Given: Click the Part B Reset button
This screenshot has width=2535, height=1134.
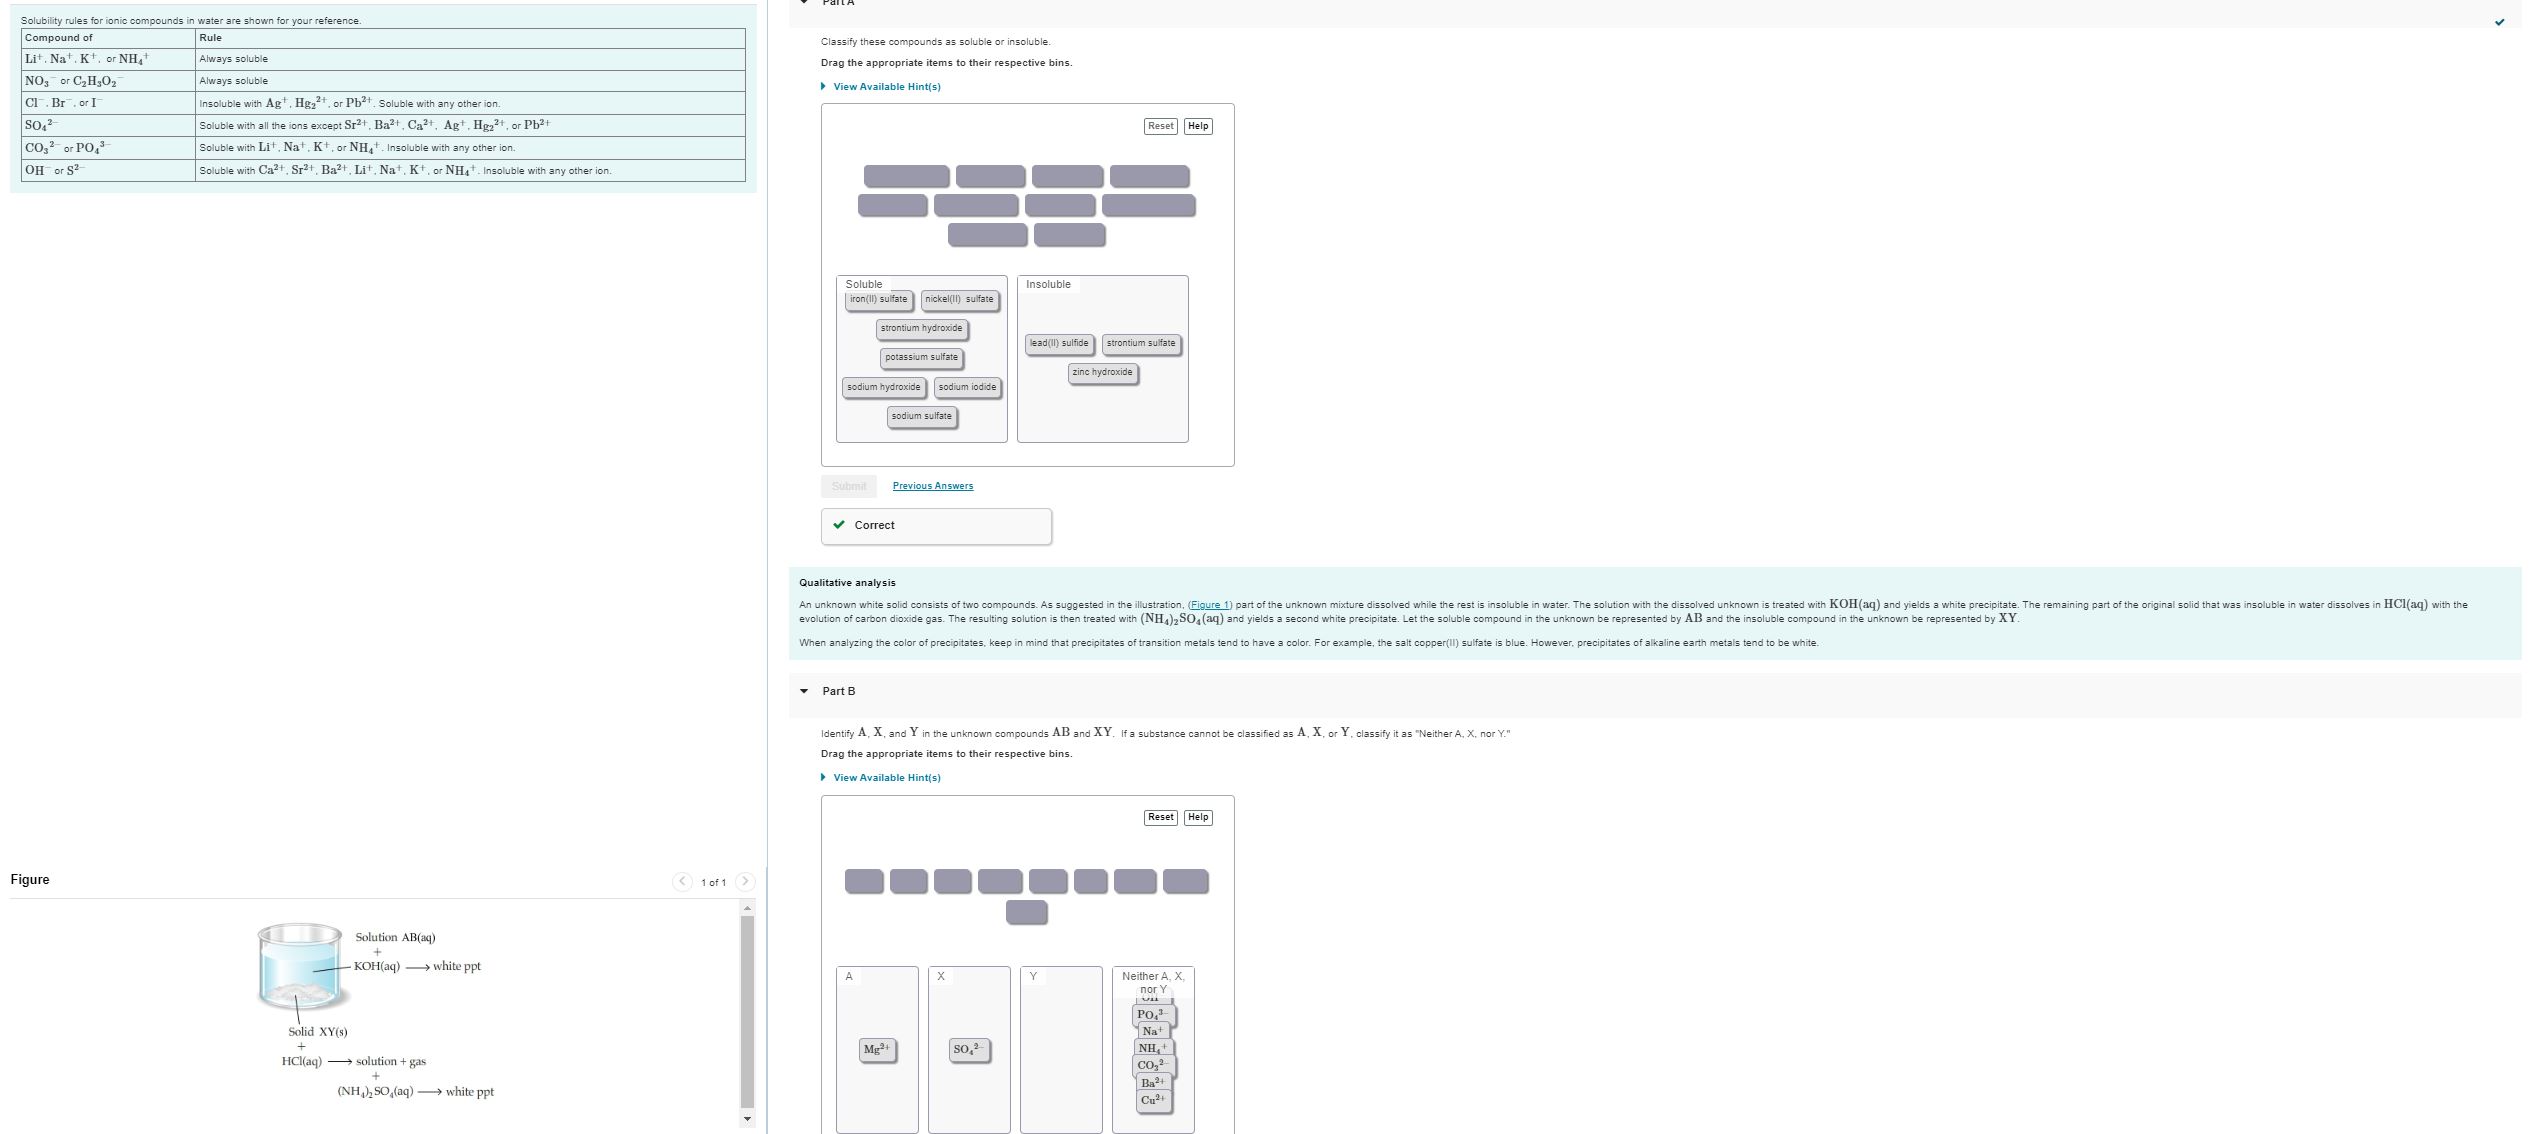Looking at the screenshot, I should (1160, 817).
